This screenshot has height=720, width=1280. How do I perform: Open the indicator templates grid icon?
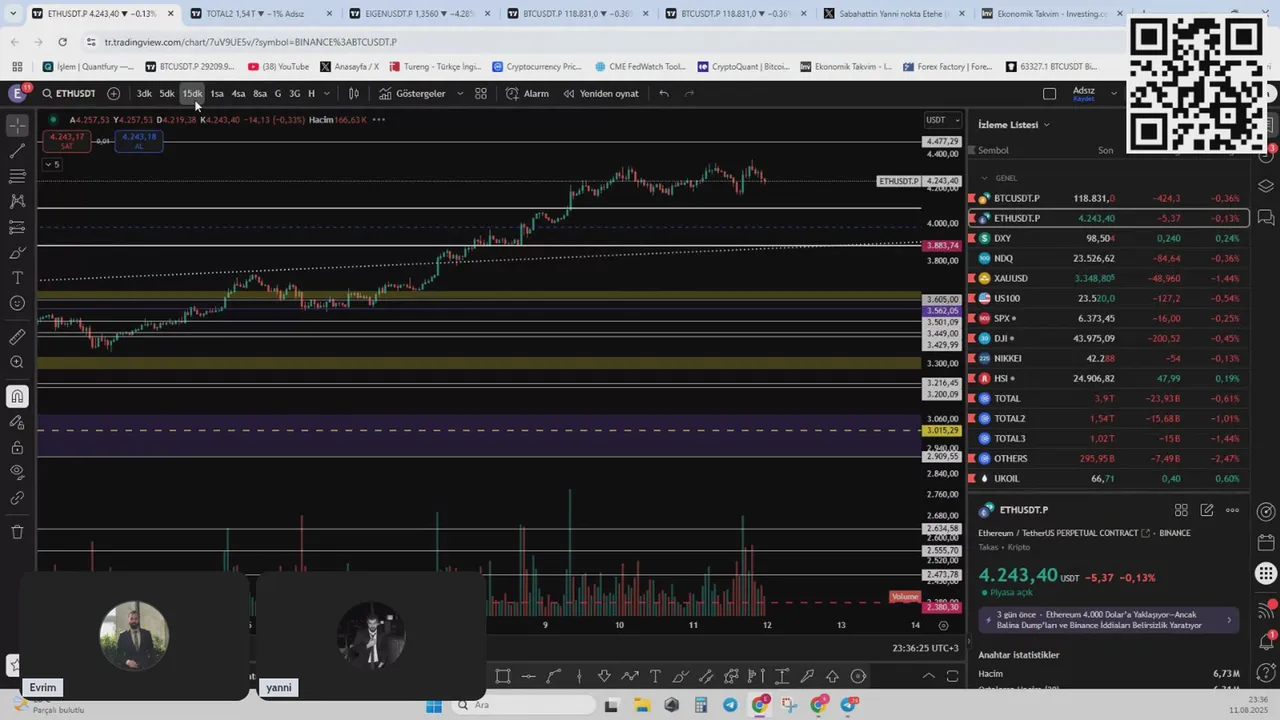coord(481,93)
